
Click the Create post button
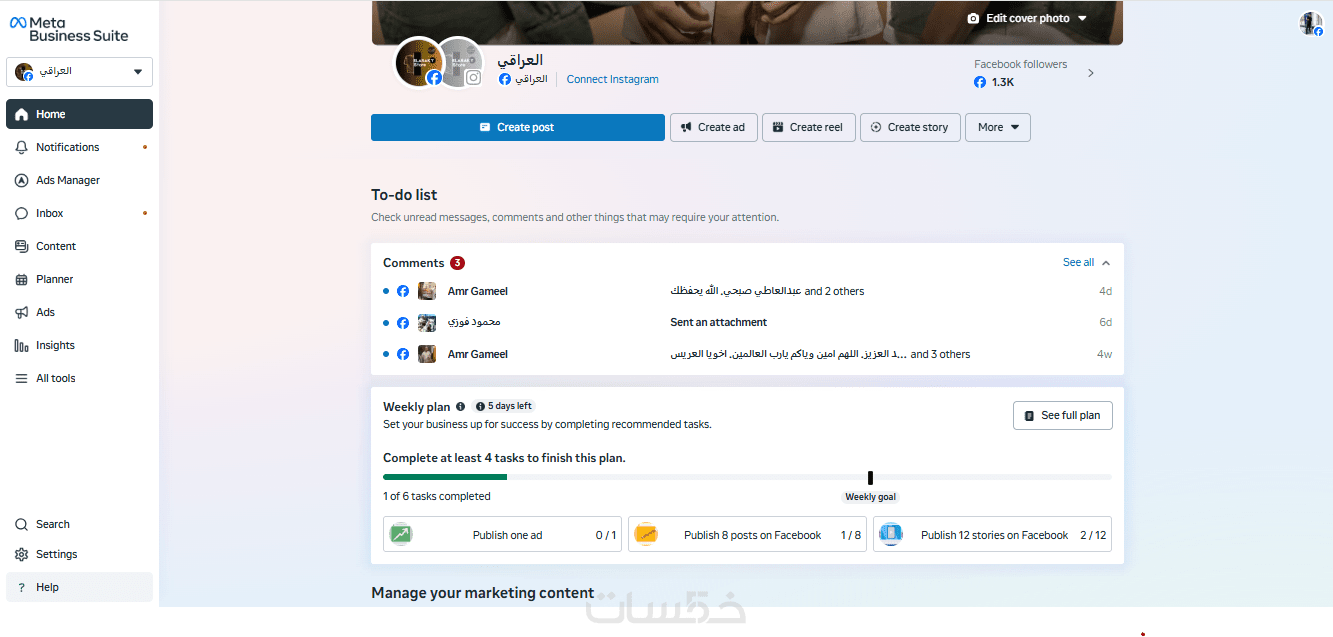point(517,127)
